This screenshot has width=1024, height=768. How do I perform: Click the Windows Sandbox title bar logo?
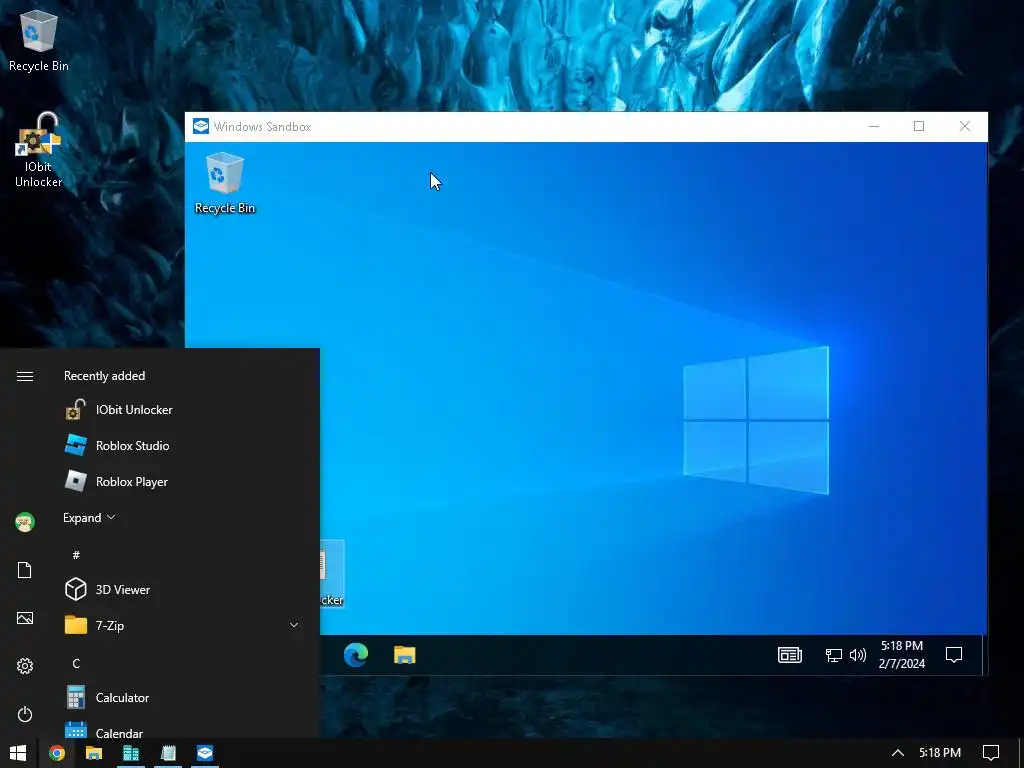click(x=201, y=126)
